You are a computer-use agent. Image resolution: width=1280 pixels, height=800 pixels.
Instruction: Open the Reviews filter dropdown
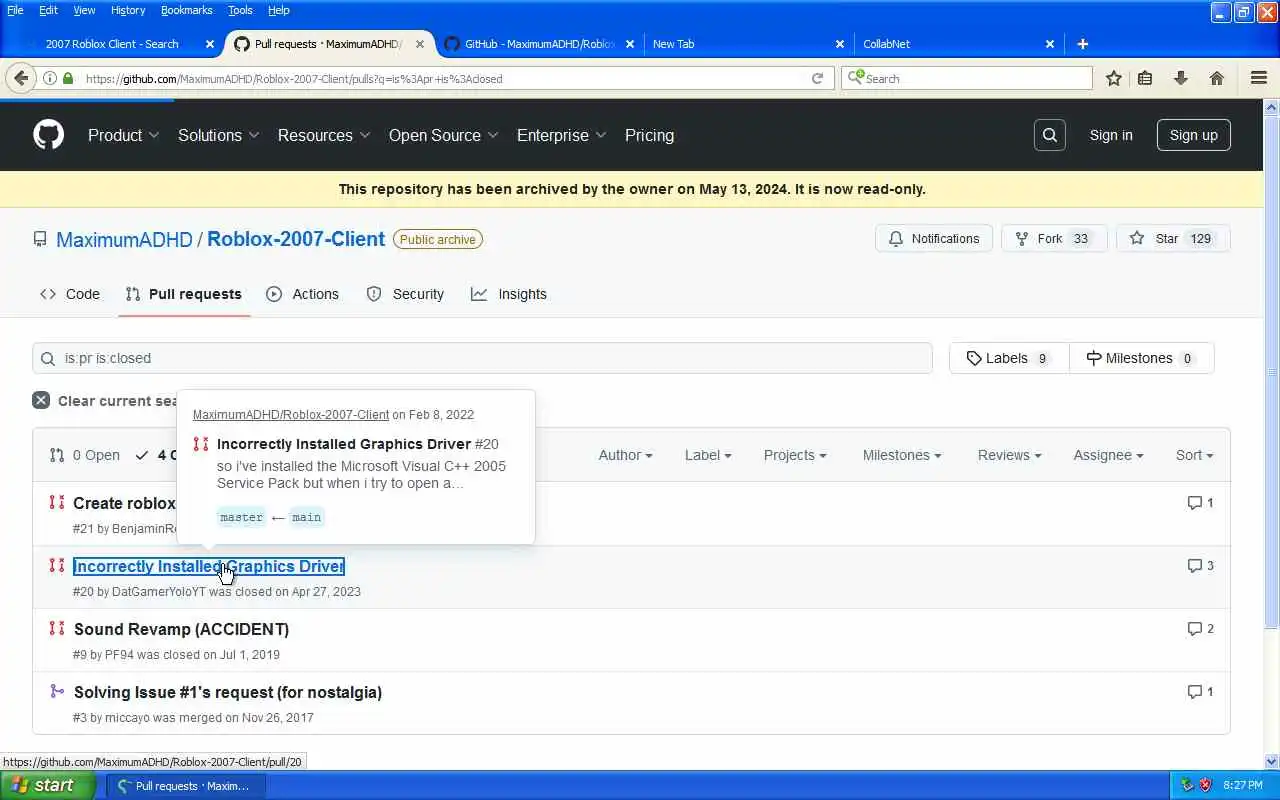click(1009, 455)
